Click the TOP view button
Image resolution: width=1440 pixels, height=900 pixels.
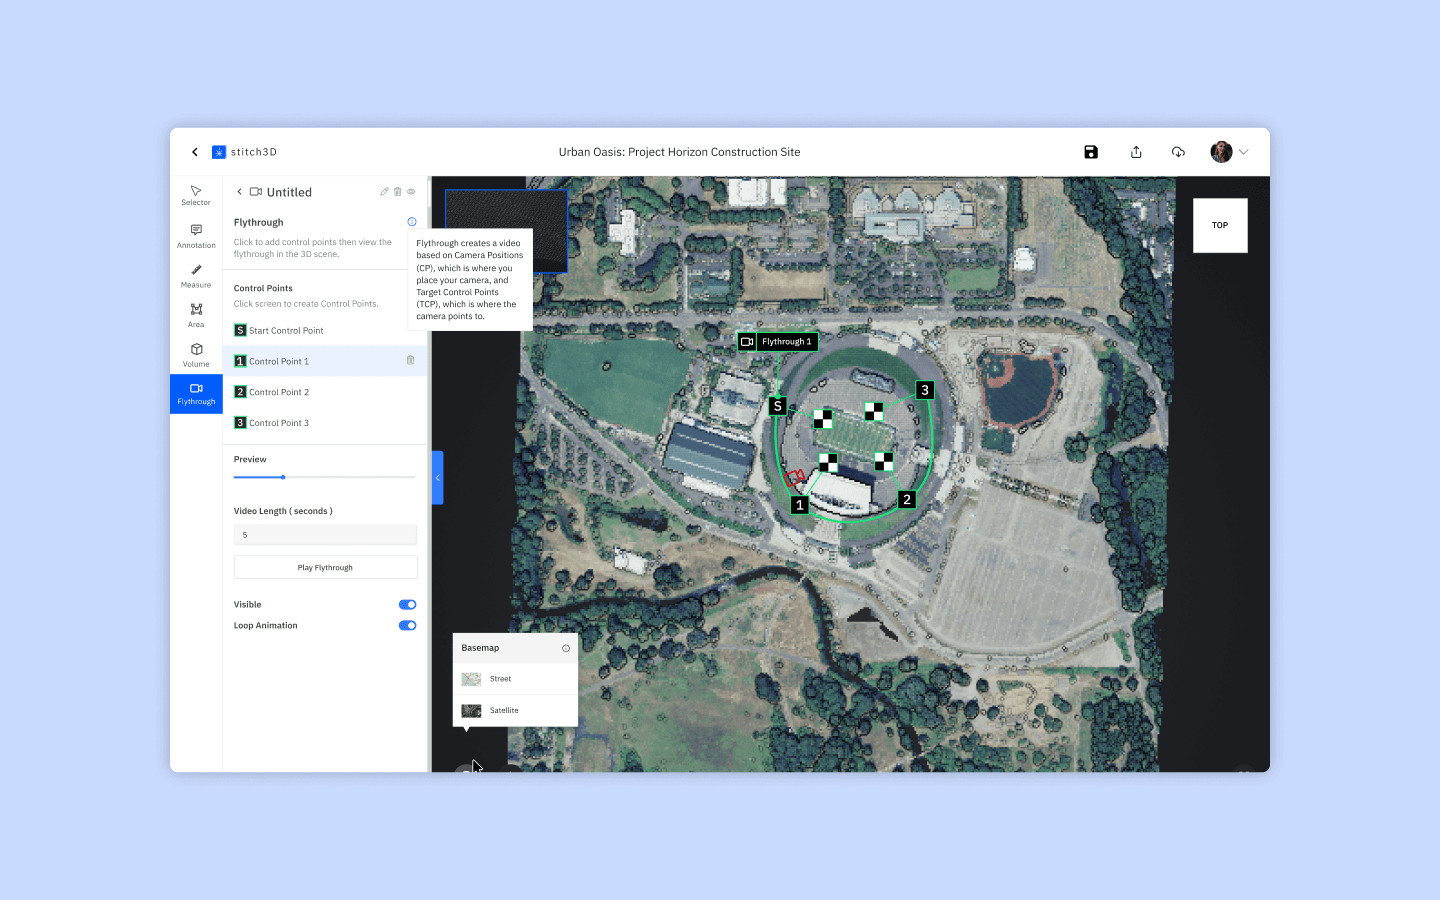coord(1220,225)
